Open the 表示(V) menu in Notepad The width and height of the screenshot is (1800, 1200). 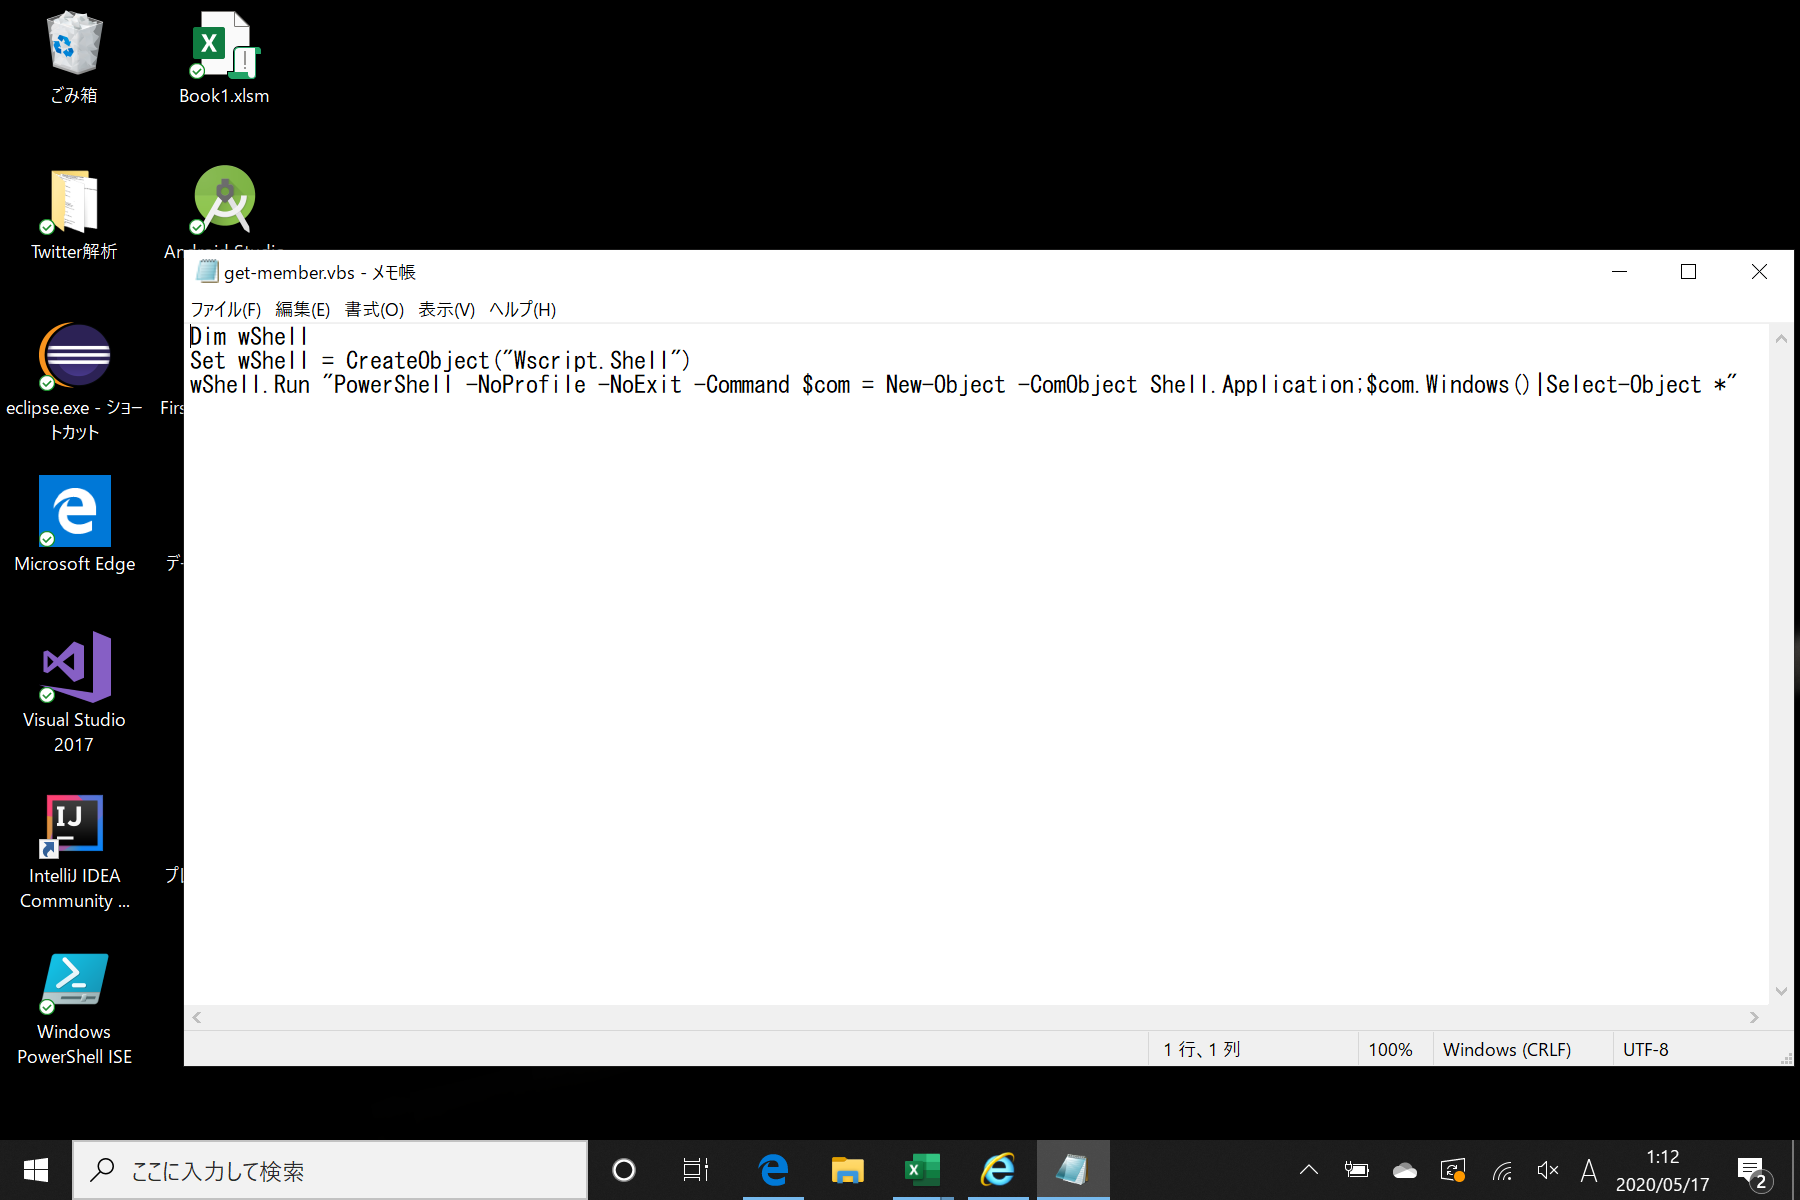click(x=446, y=309)
